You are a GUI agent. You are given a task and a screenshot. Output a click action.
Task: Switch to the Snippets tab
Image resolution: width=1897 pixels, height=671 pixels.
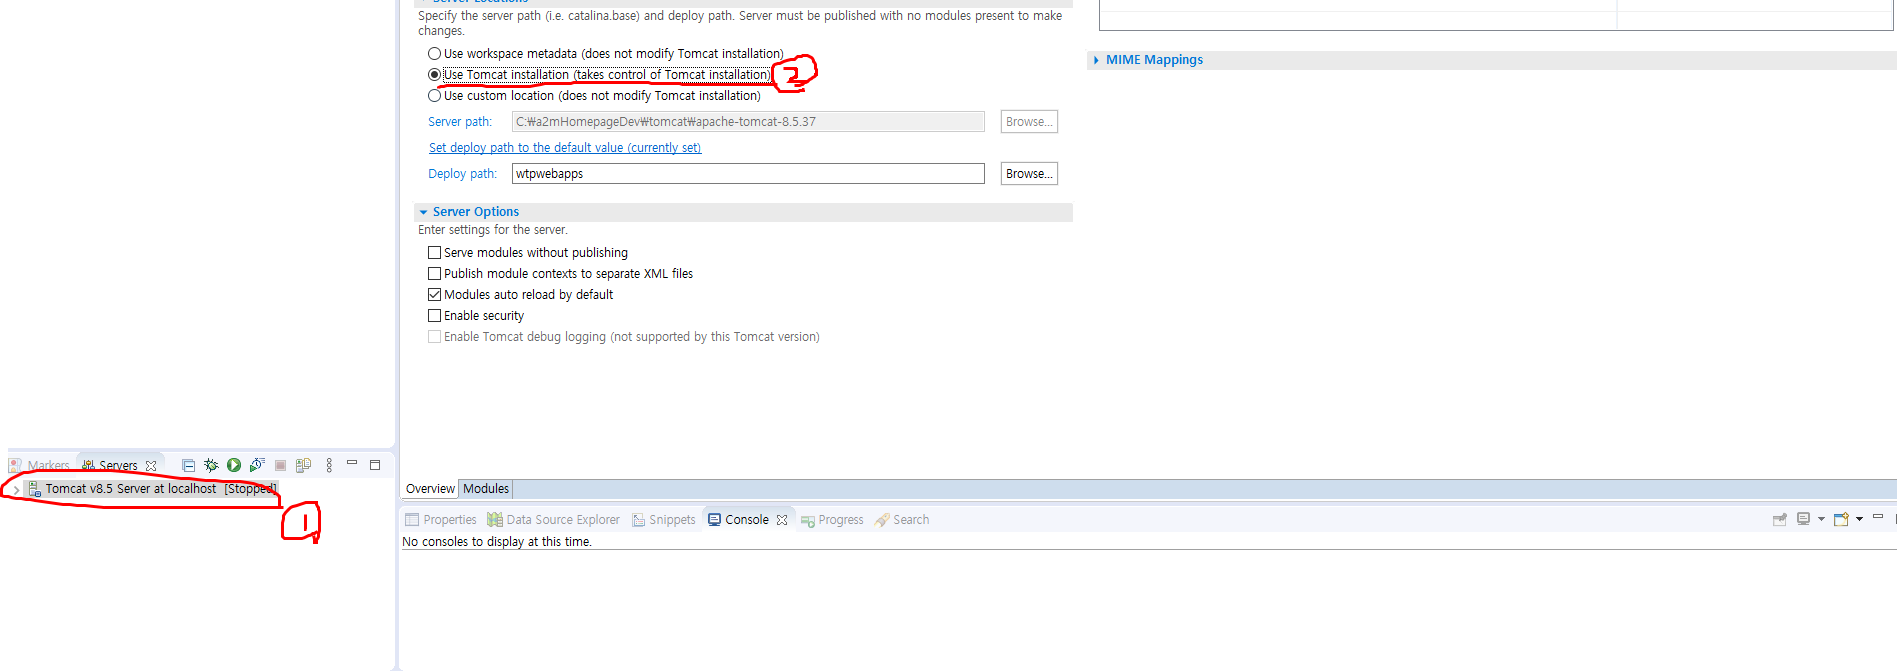(663, 520)
